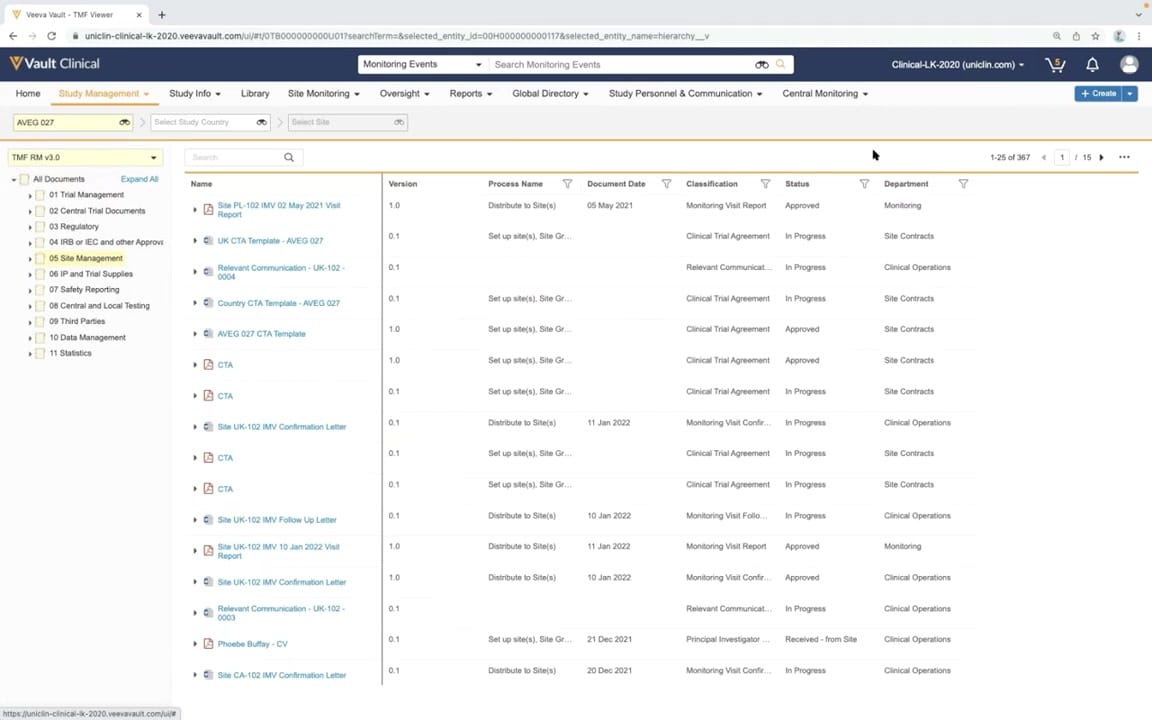The width and height of the screenshot is (1152, 720).
Task: Check the 05 Site Management checkbox
Action: tap(40, 259)
